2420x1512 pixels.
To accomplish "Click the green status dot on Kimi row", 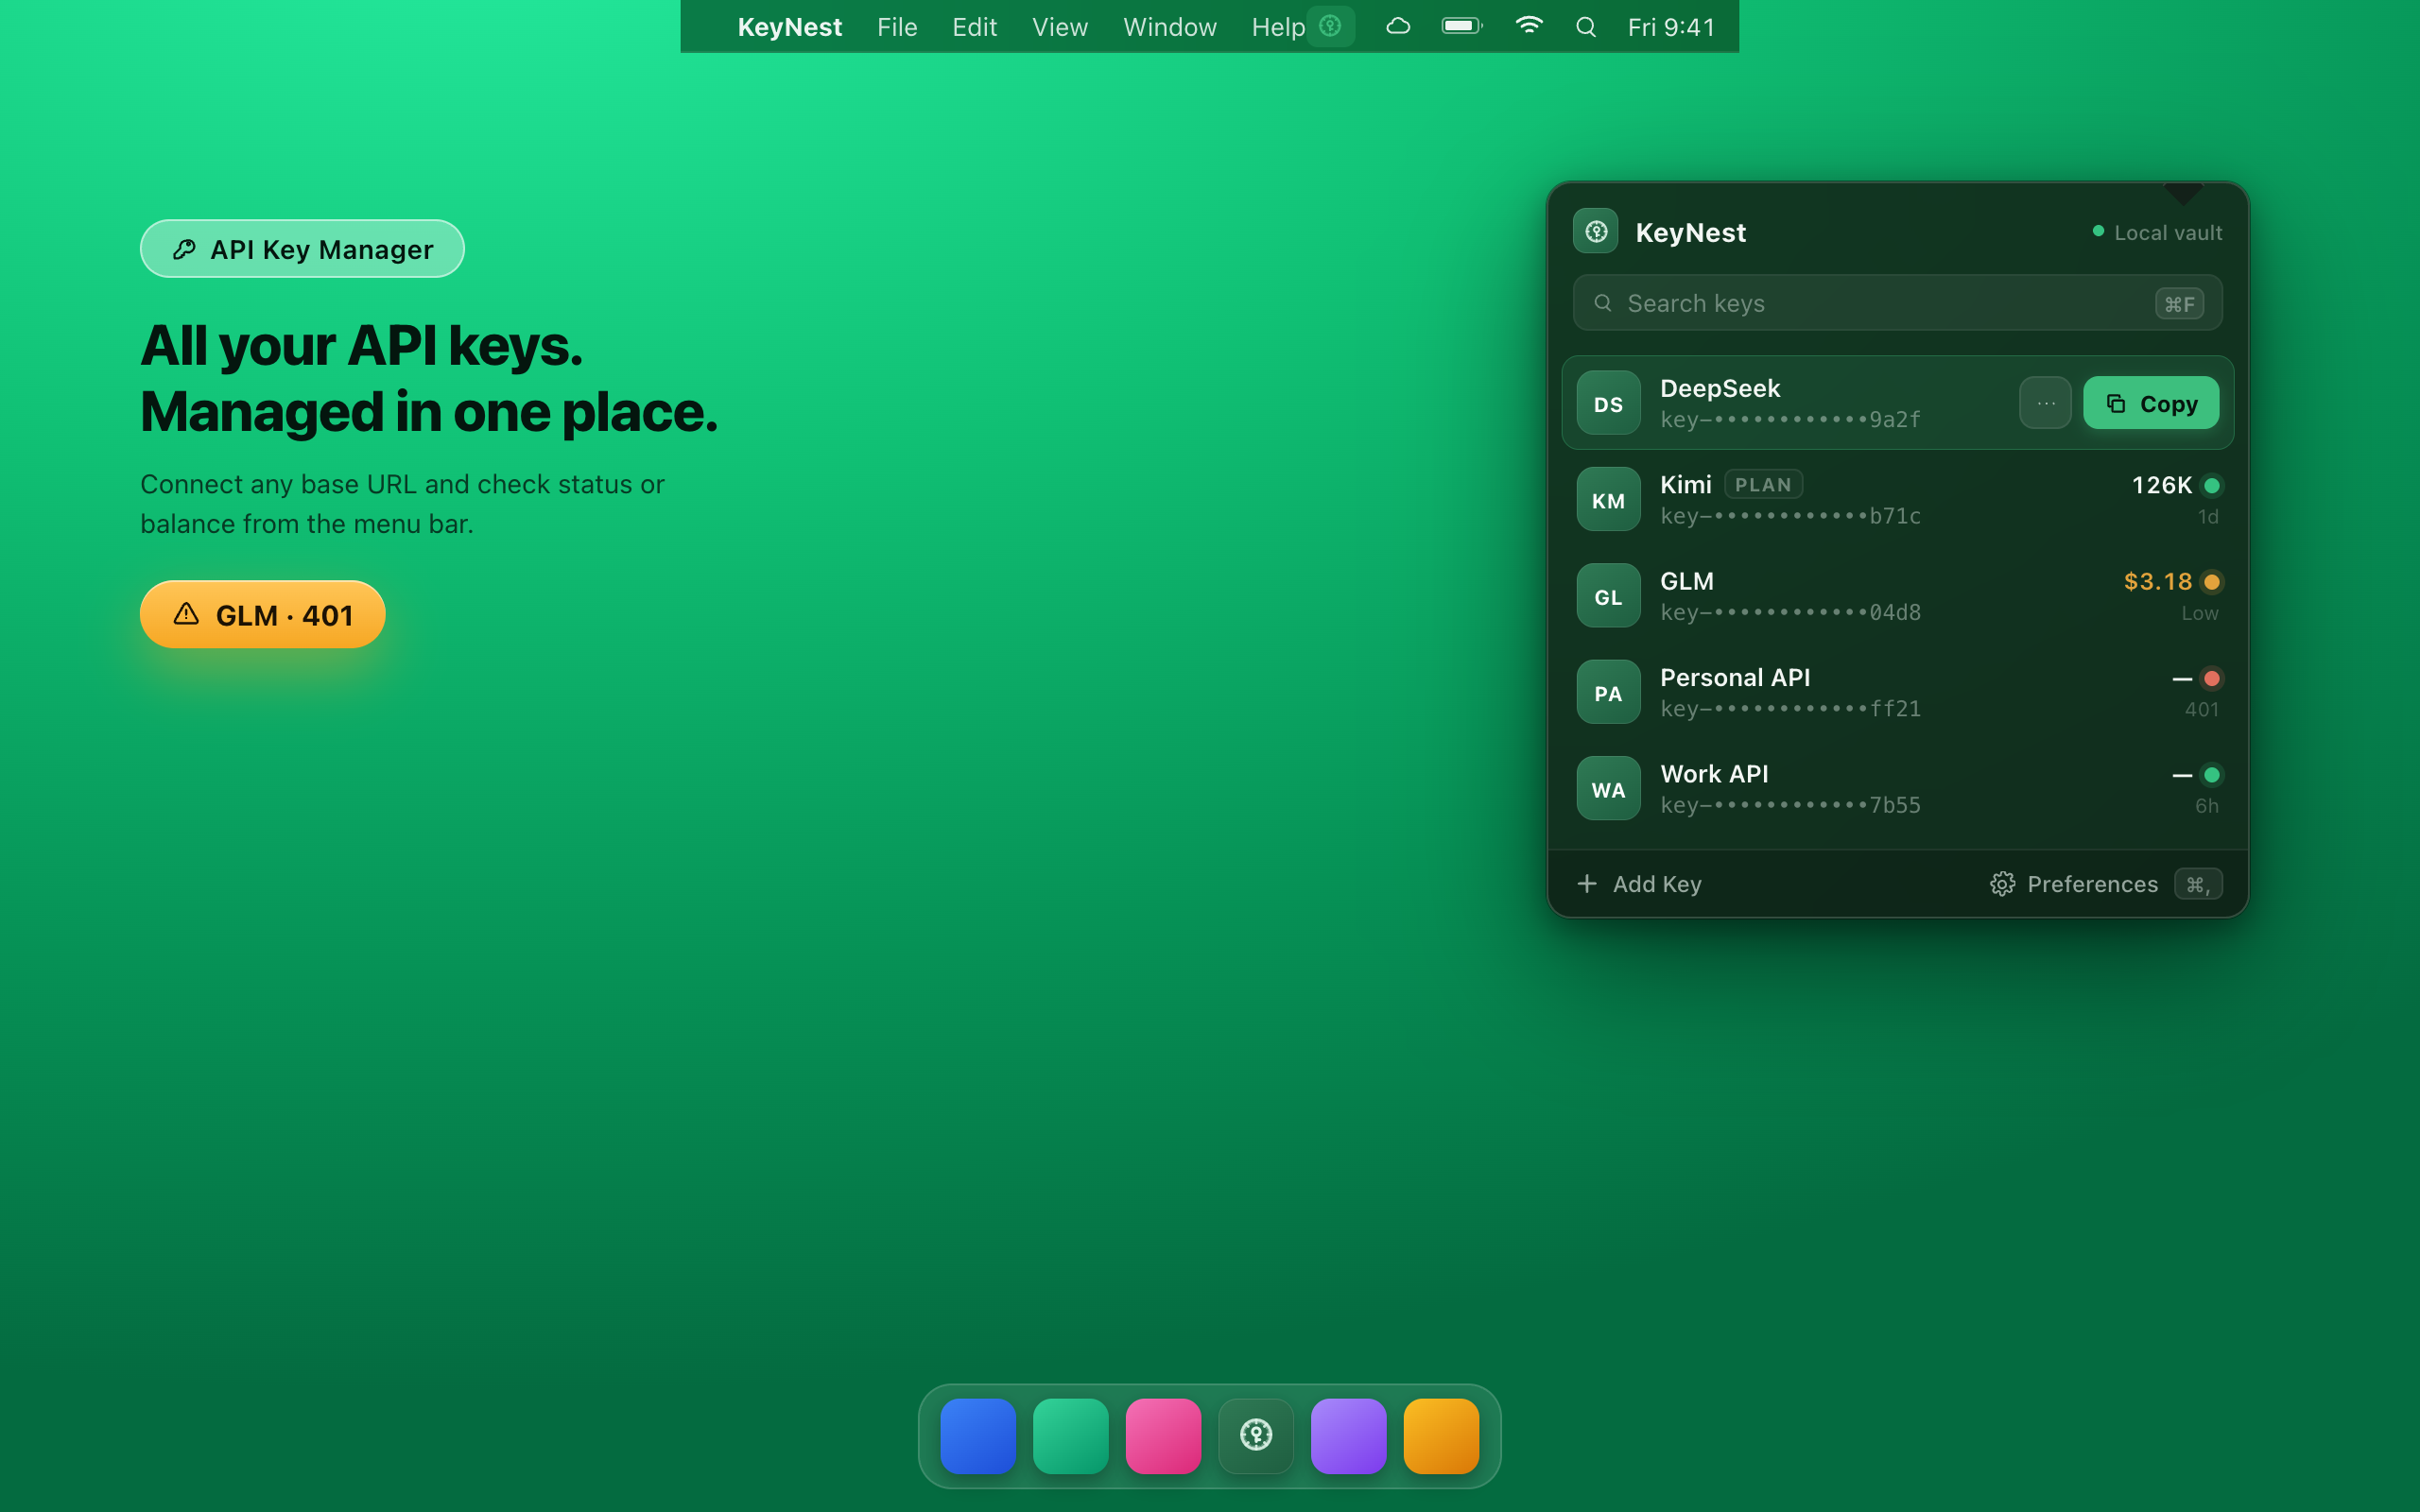I will tap(2212, 486).
